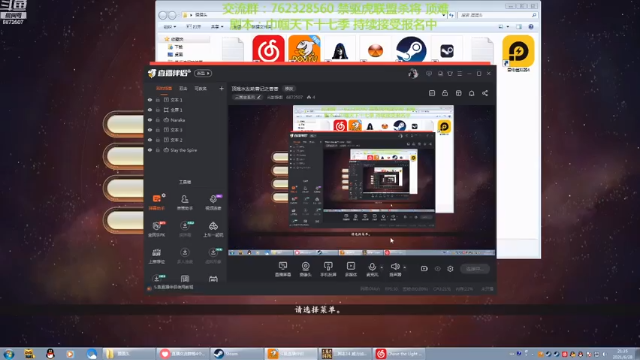Lock the Slay the Spire source

158,150
